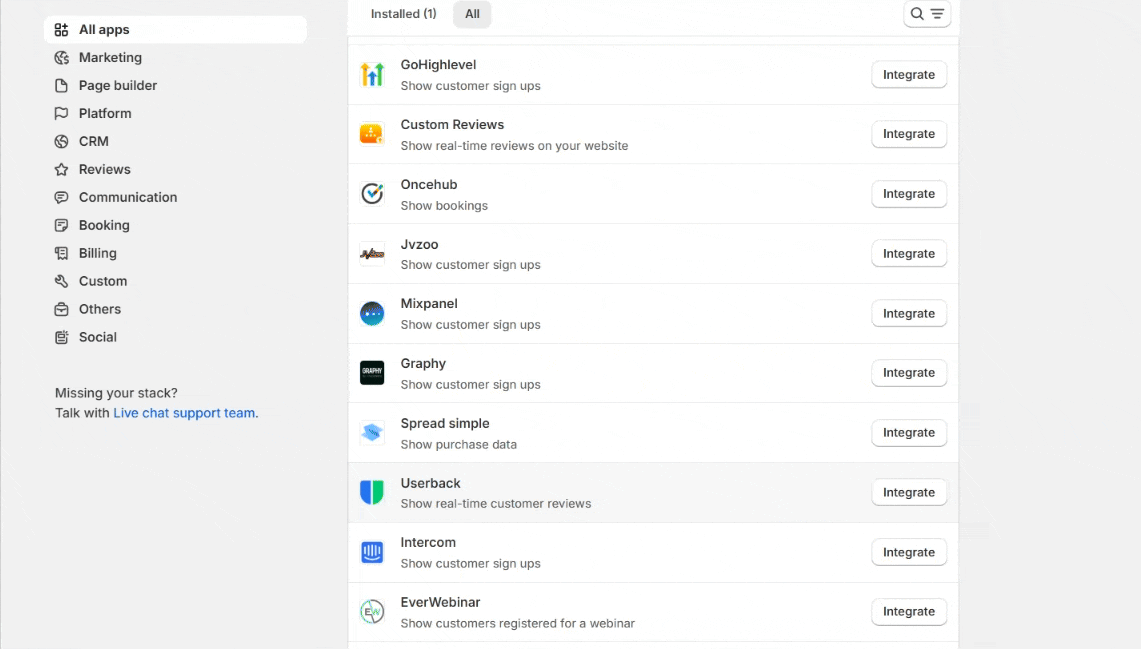Click the Platform flag icon
Screen dimensions: 1141x649
point(61,114)
